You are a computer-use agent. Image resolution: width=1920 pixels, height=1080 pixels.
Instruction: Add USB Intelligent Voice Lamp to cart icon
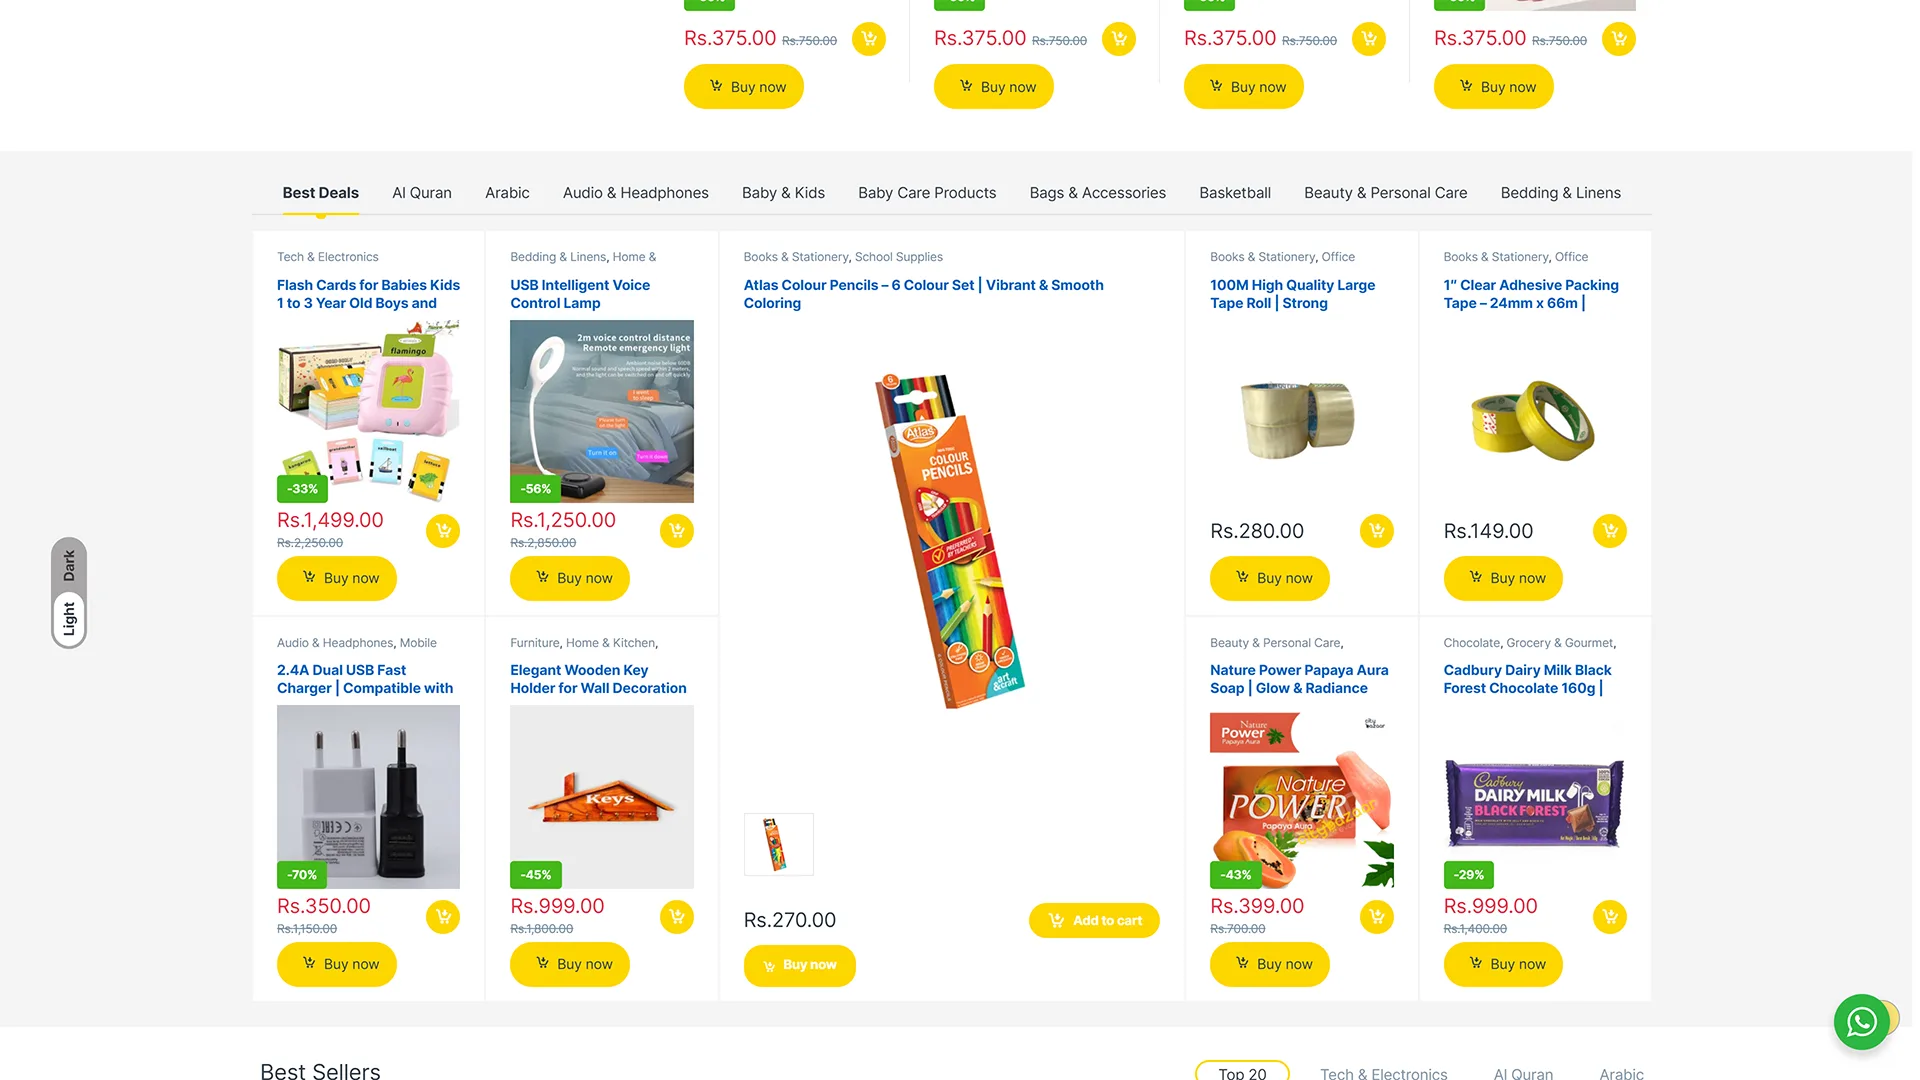[x=677, y=531]
